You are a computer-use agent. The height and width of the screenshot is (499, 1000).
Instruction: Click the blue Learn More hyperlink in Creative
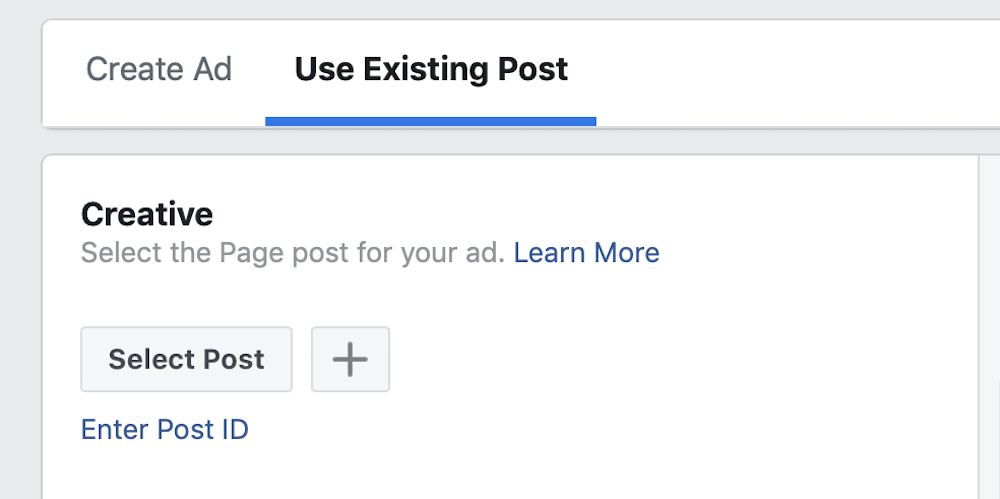(x=586, y=252)
